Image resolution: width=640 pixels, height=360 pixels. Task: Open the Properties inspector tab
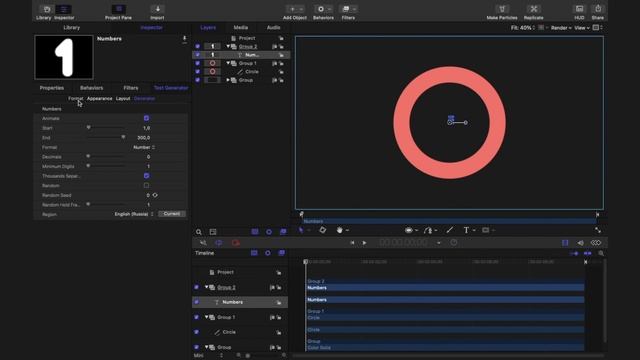click(x=52, y=88)
